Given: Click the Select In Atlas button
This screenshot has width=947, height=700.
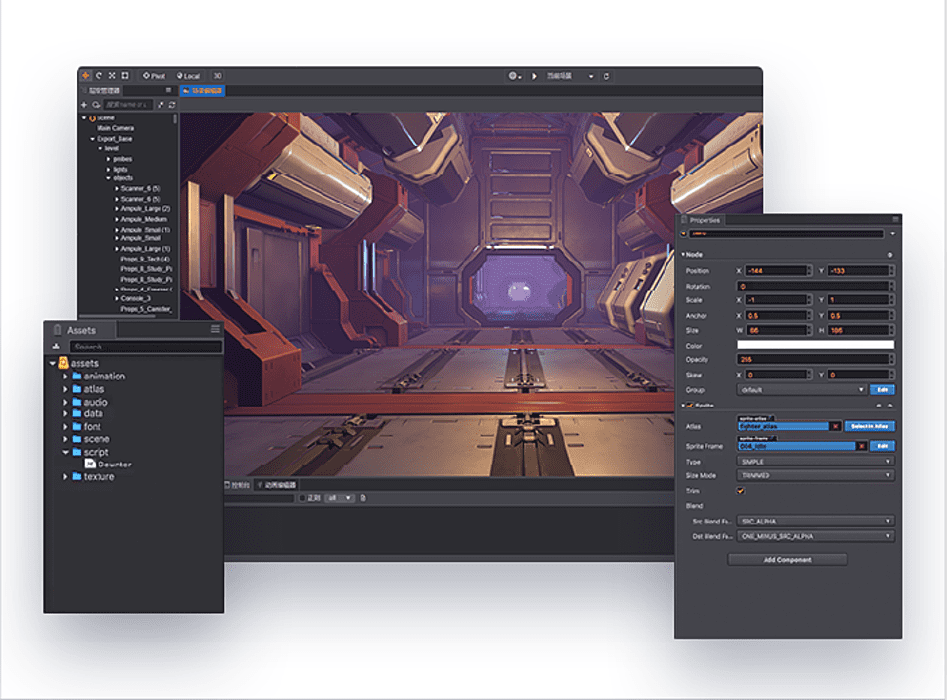Looking at the screenshot, I should tap(868, 425).
